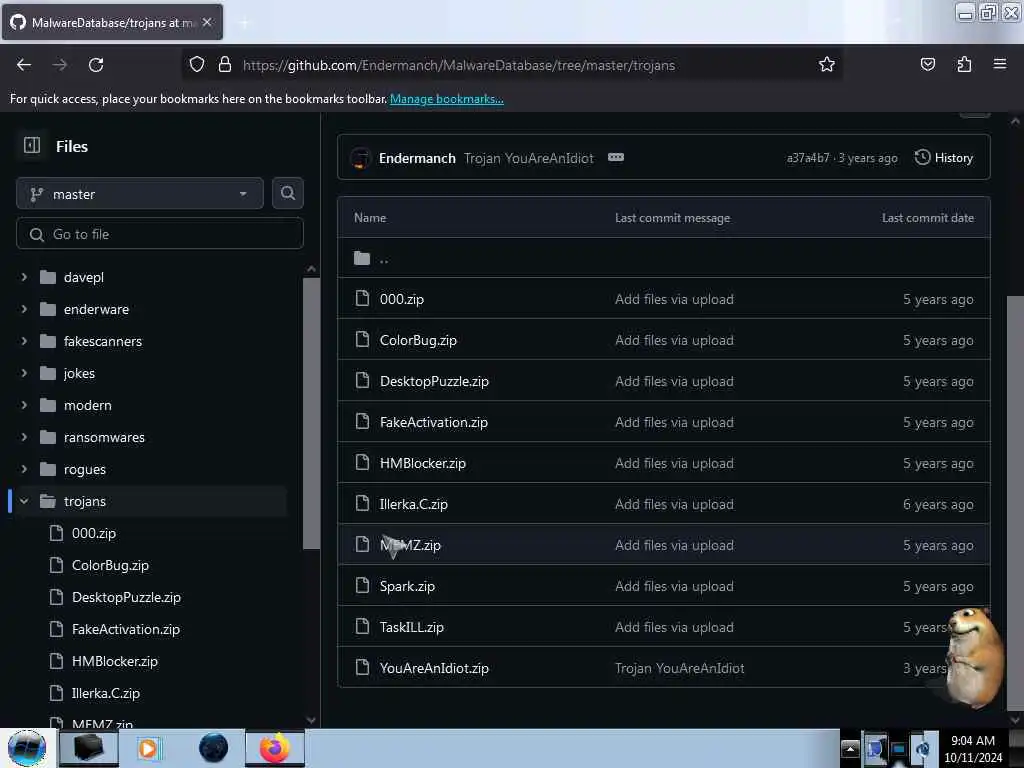Open History of commits
Viewport: 1024px width, 768px height.
pyautogui.click(x=944, y=157)
